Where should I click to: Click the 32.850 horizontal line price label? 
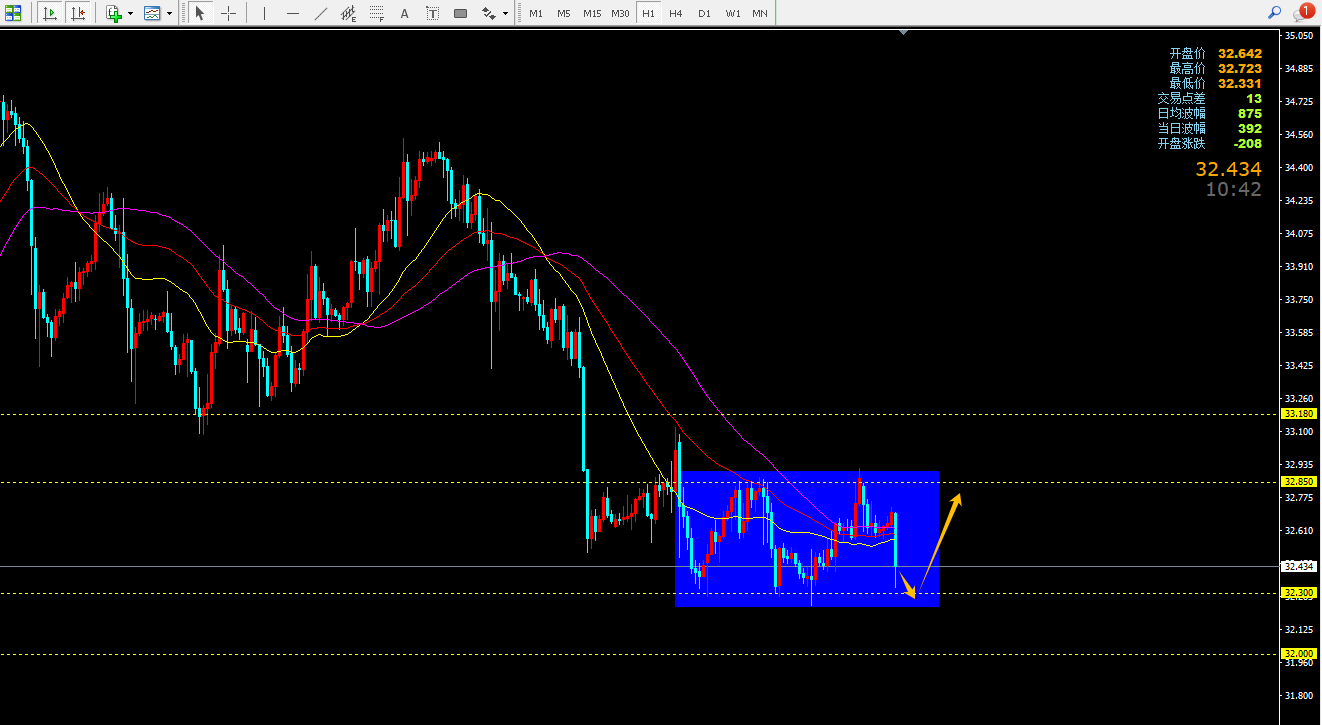[x=1300, y=482]
